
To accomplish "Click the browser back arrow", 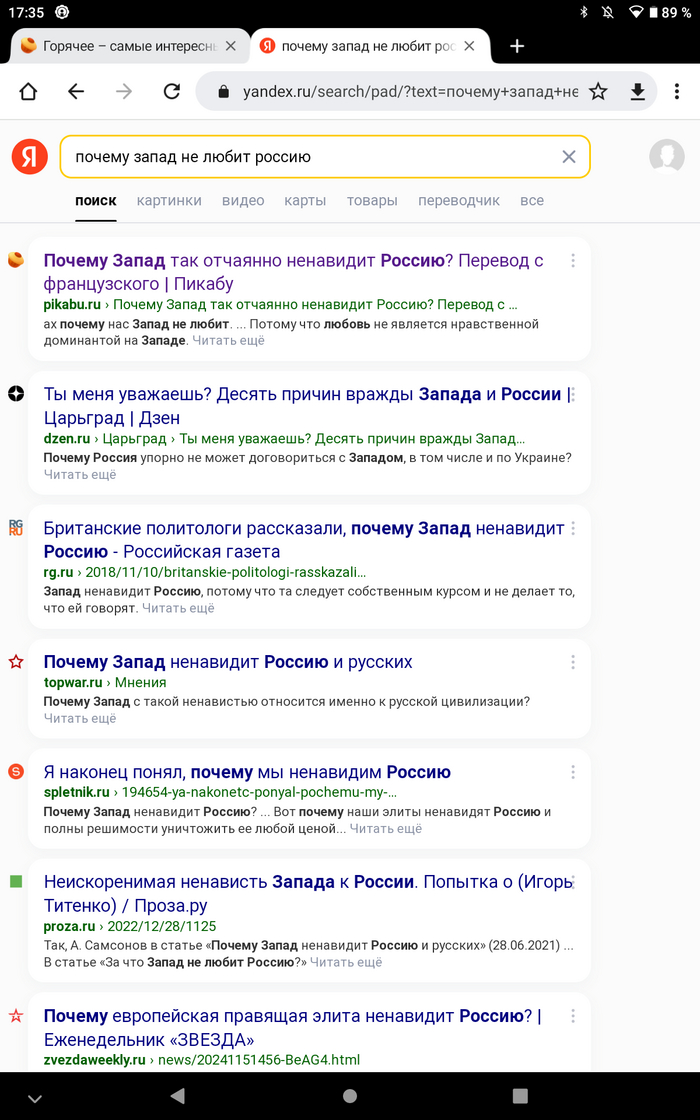I will coord(75,90).
